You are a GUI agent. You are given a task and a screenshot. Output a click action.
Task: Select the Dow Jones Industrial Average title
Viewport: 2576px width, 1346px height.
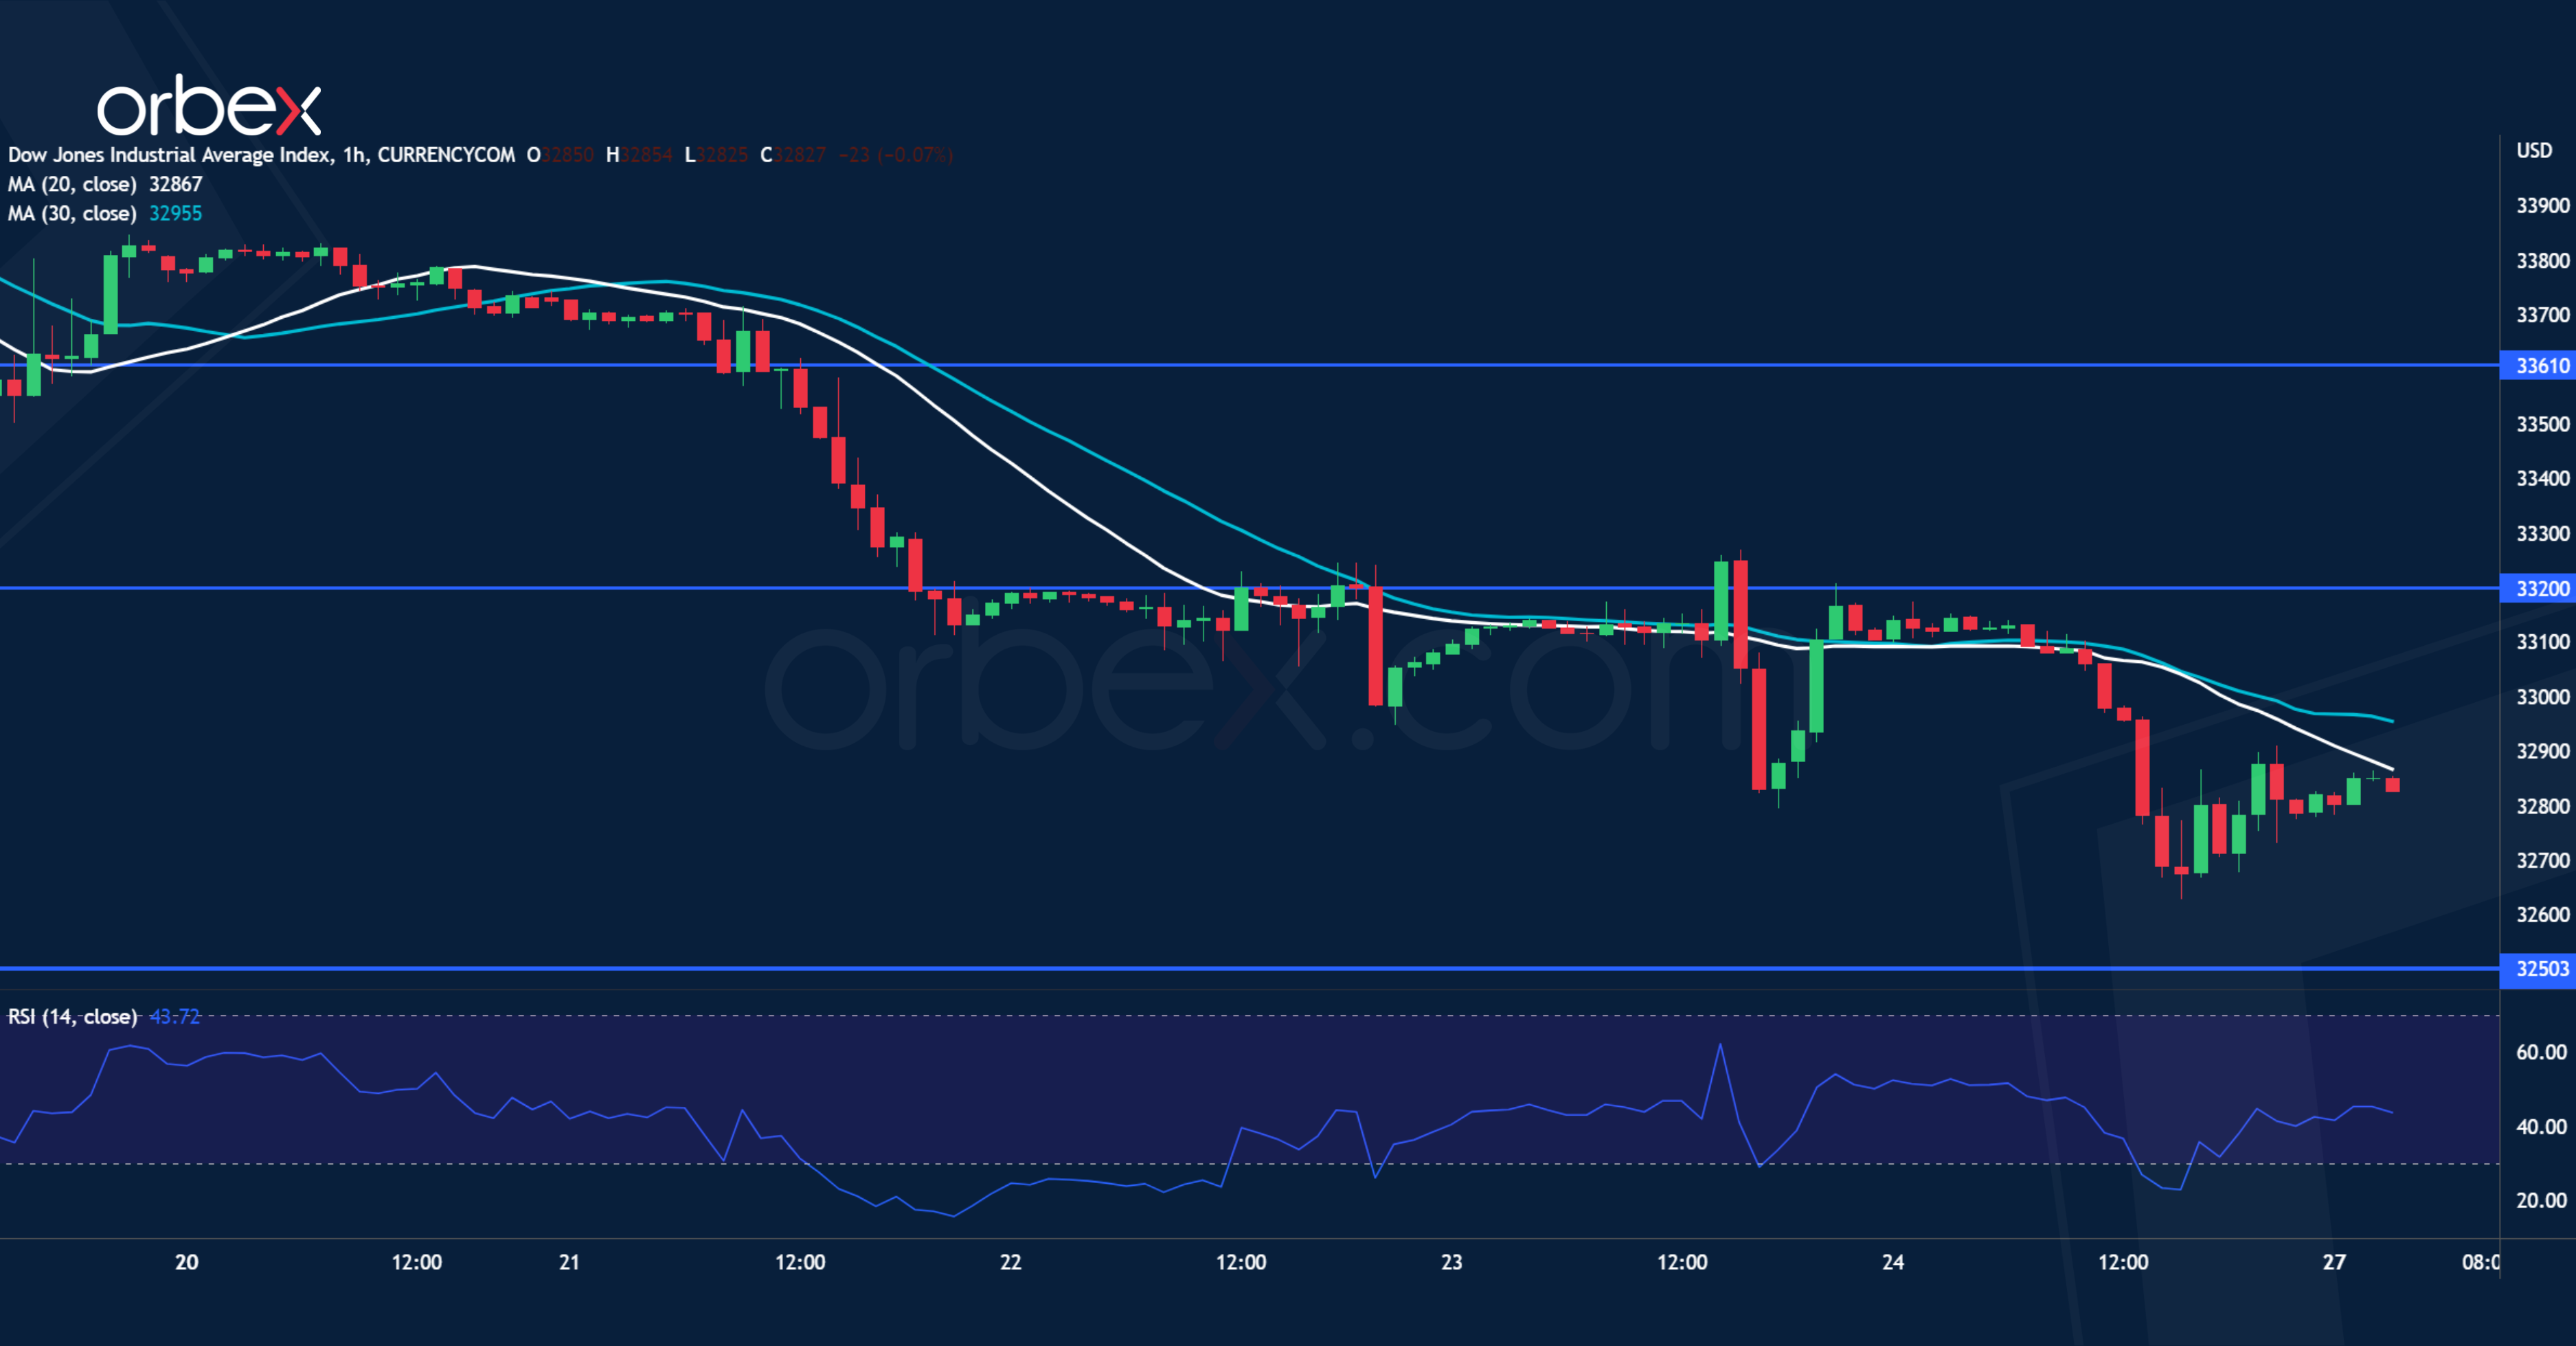tap(170, 155)
